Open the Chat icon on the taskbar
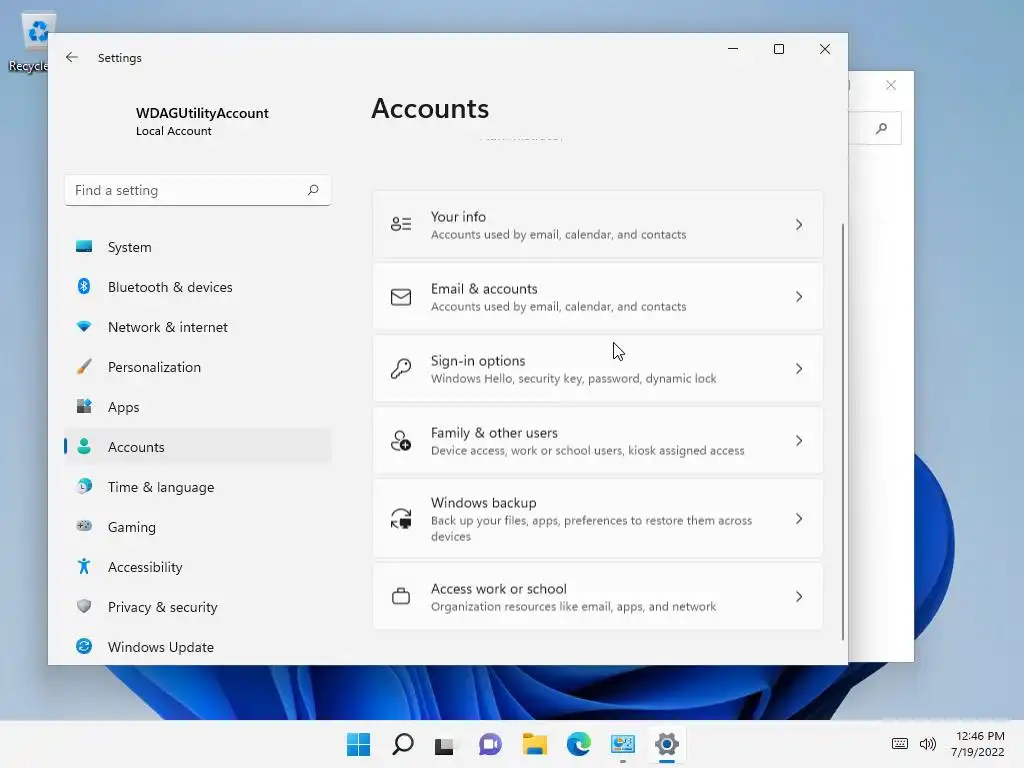 tap(490, 744)
